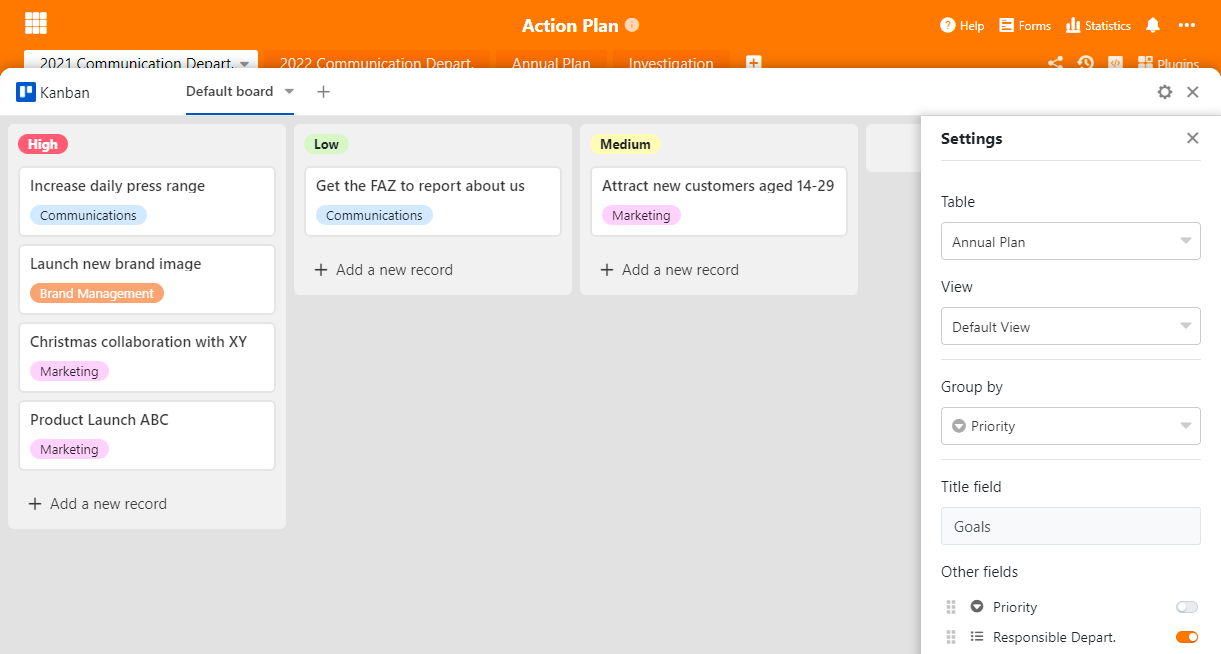This screenshot has height=654, width=1221.
Task: Add a new board with plus icon
Action: click(x=323, y=92)
